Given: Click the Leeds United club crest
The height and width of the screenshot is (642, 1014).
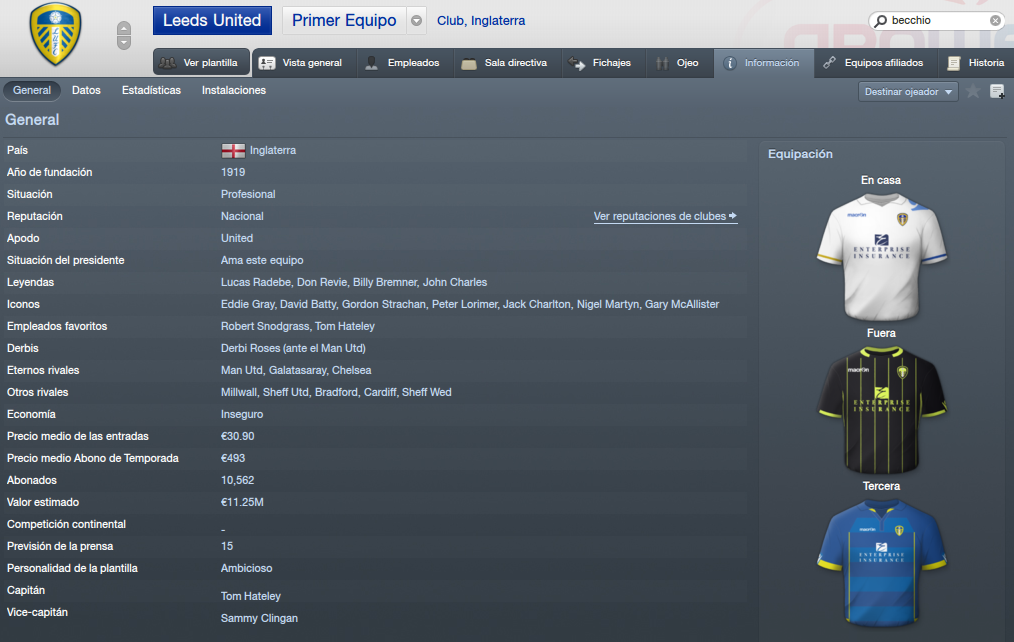Looking at the screenshot, I should click(x=56, y=34).
